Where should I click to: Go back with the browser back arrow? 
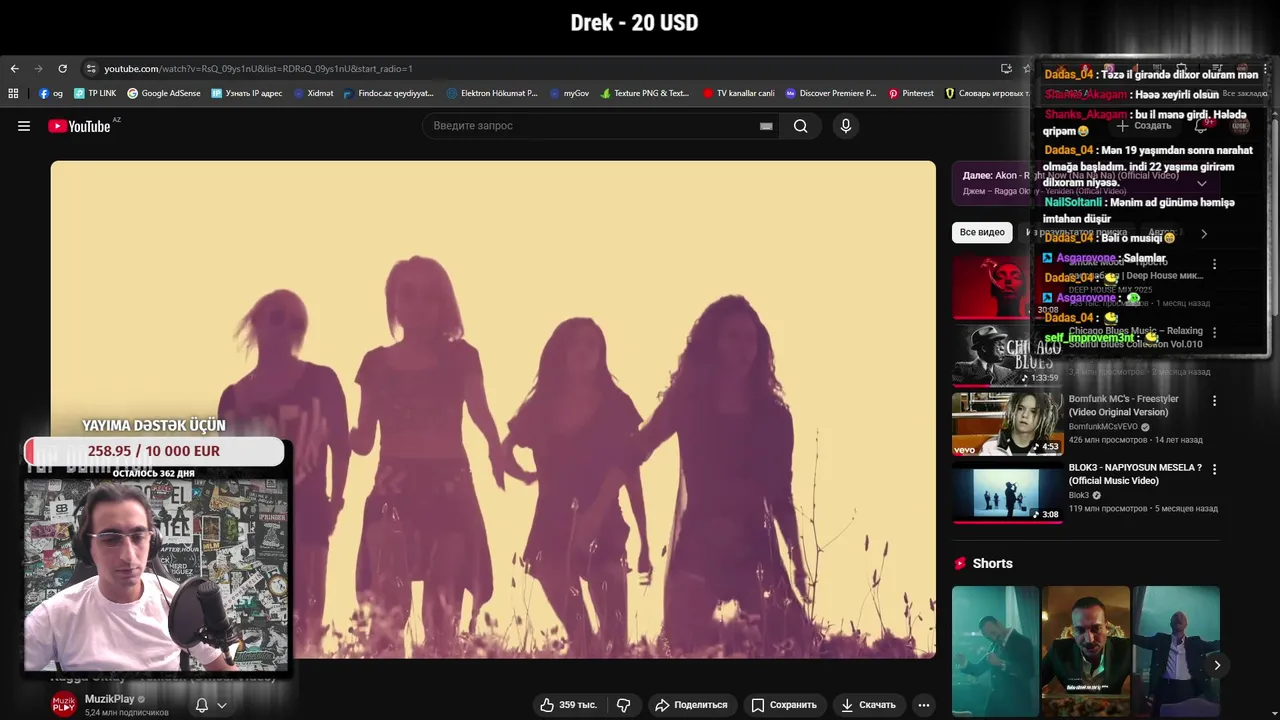tap(14, 69)
